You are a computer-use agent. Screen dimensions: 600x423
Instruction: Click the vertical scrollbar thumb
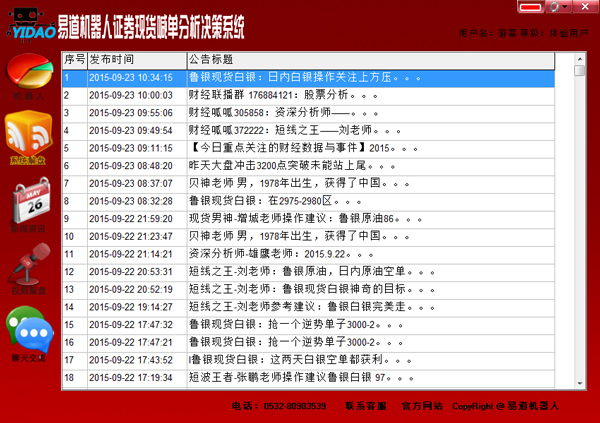click(x=580, y=70)
